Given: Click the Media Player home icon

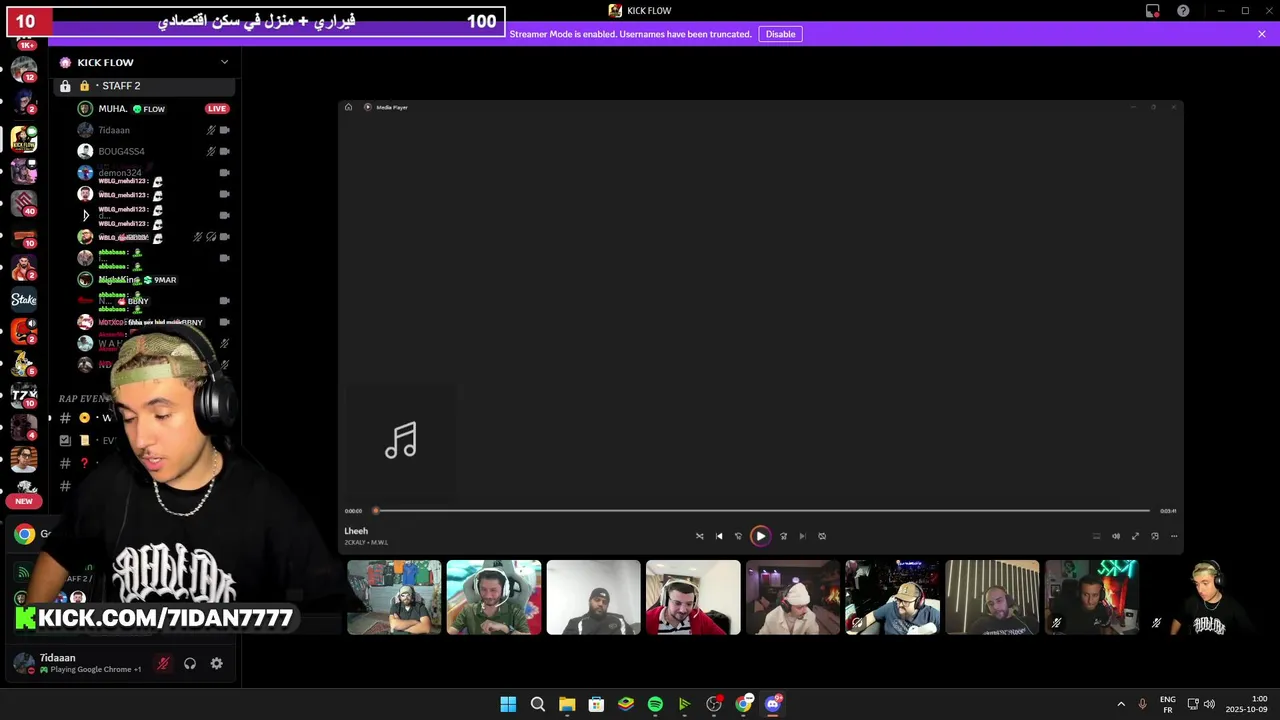Looking at the screenshot, I should click(348, 107).
